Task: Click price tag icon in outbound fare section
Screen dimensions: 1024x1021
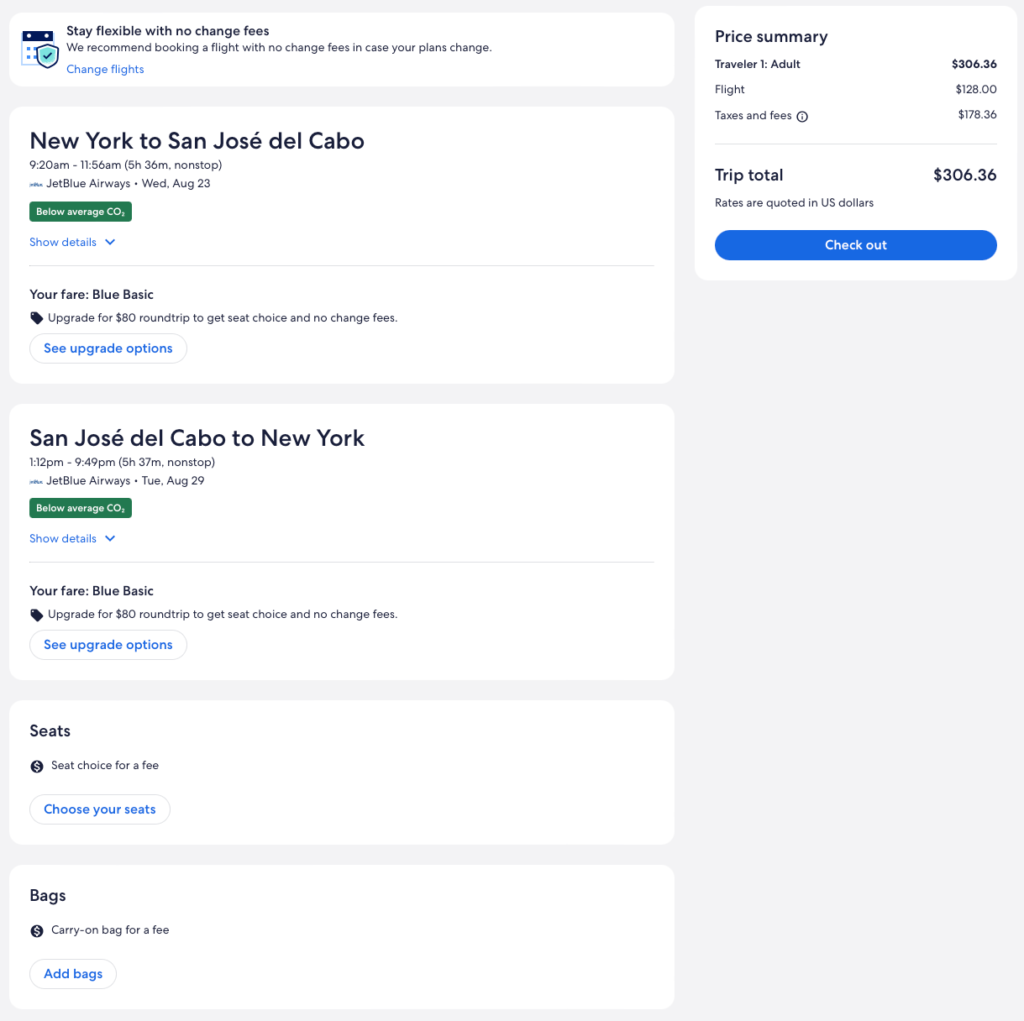Action: [37, 318]
